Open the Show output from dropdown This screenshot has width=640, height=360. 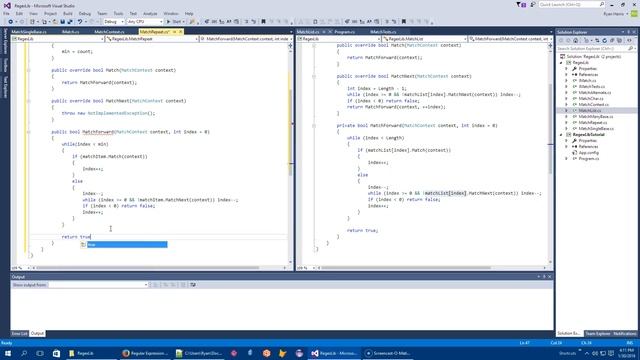tap(98, 284)
